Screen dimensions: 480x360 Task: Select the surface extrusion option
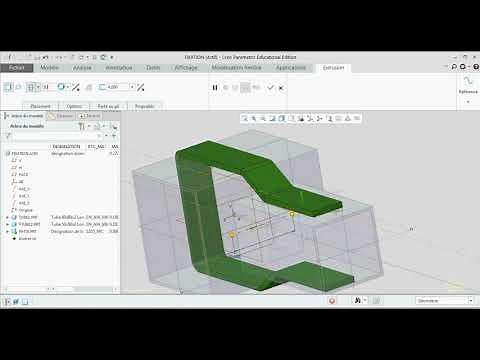(x=19, y=87)
